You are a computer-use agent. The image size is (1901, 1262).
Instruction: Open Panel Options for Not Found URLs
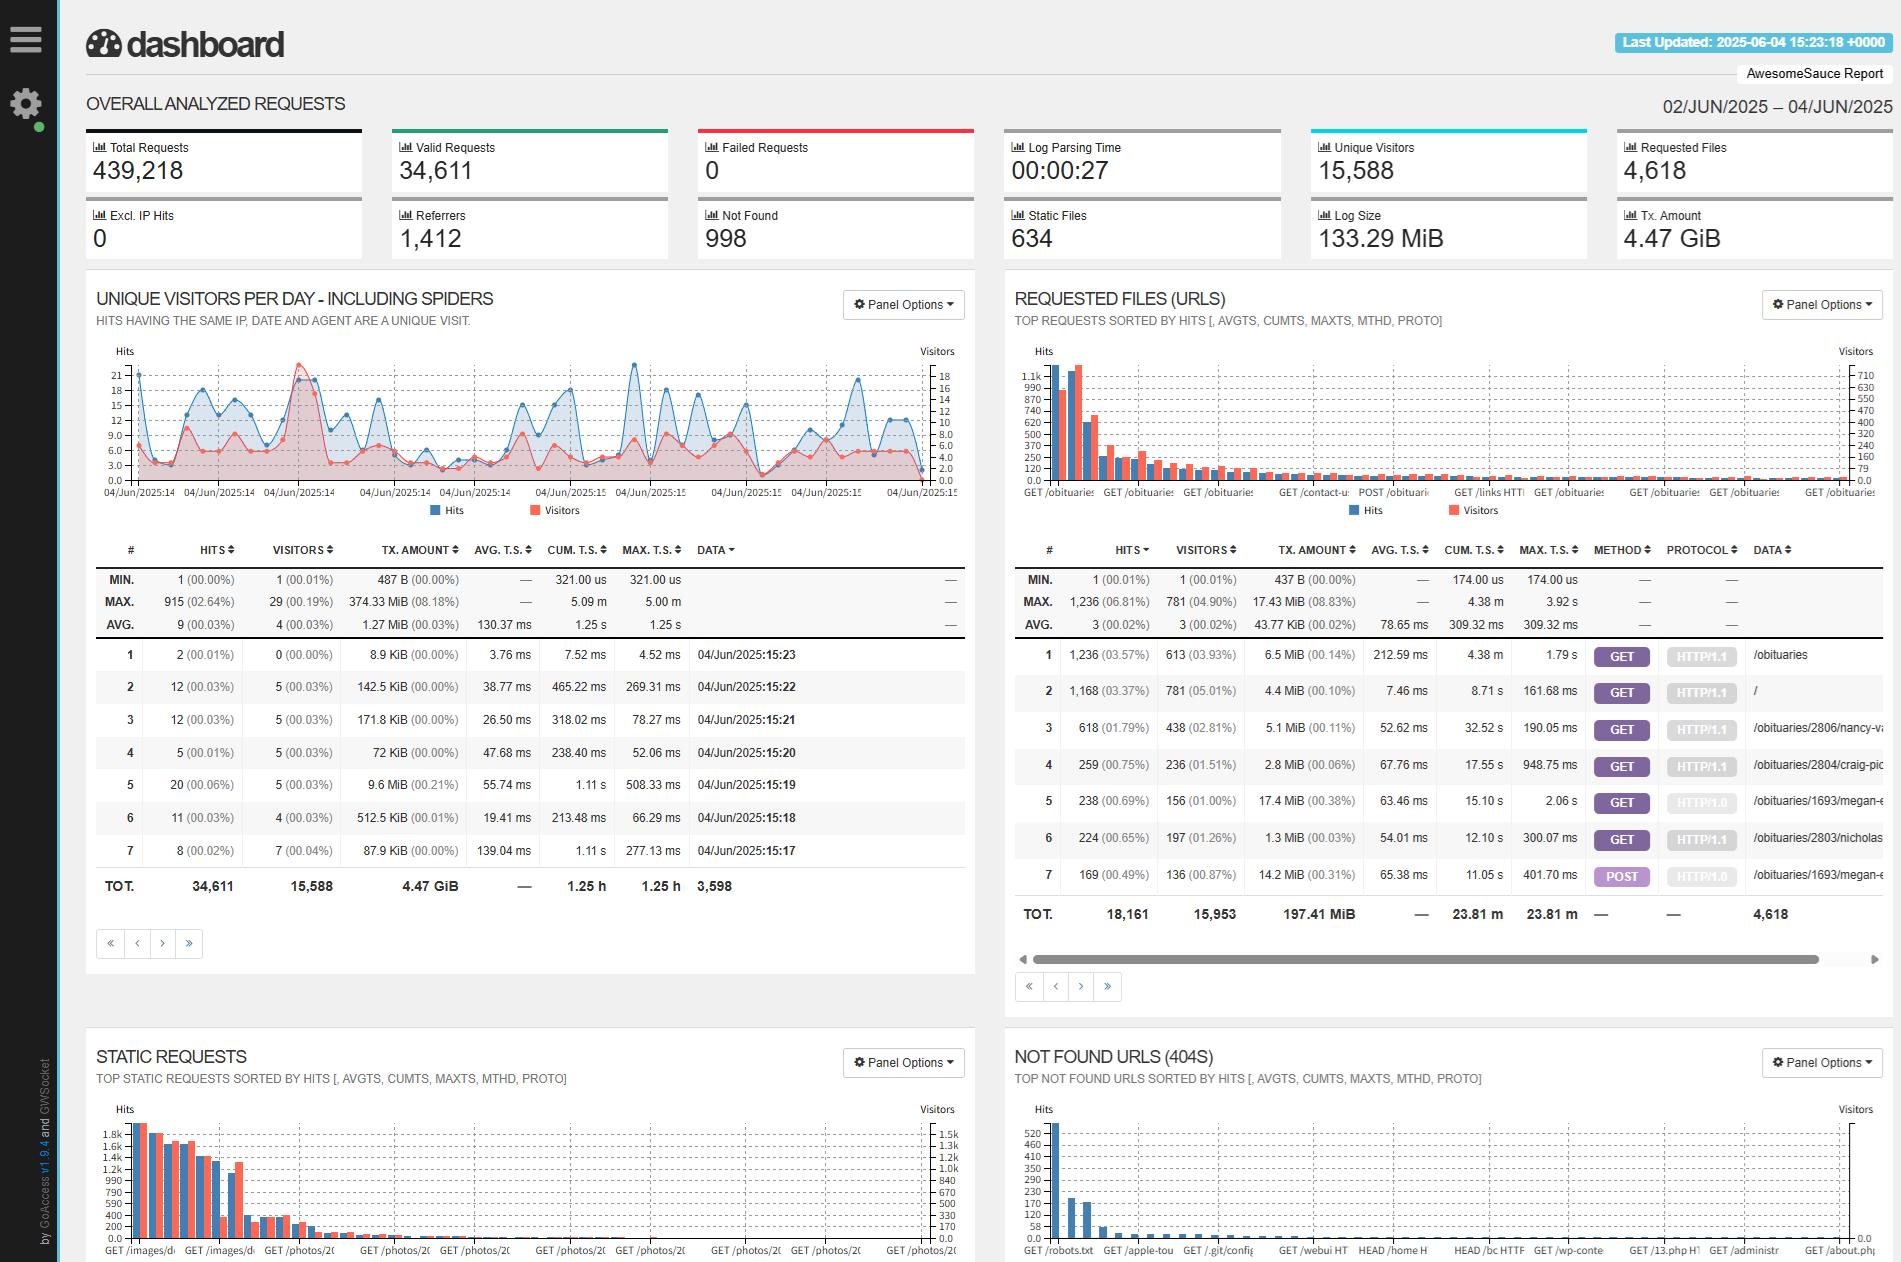click(x=1821, y=1062)
